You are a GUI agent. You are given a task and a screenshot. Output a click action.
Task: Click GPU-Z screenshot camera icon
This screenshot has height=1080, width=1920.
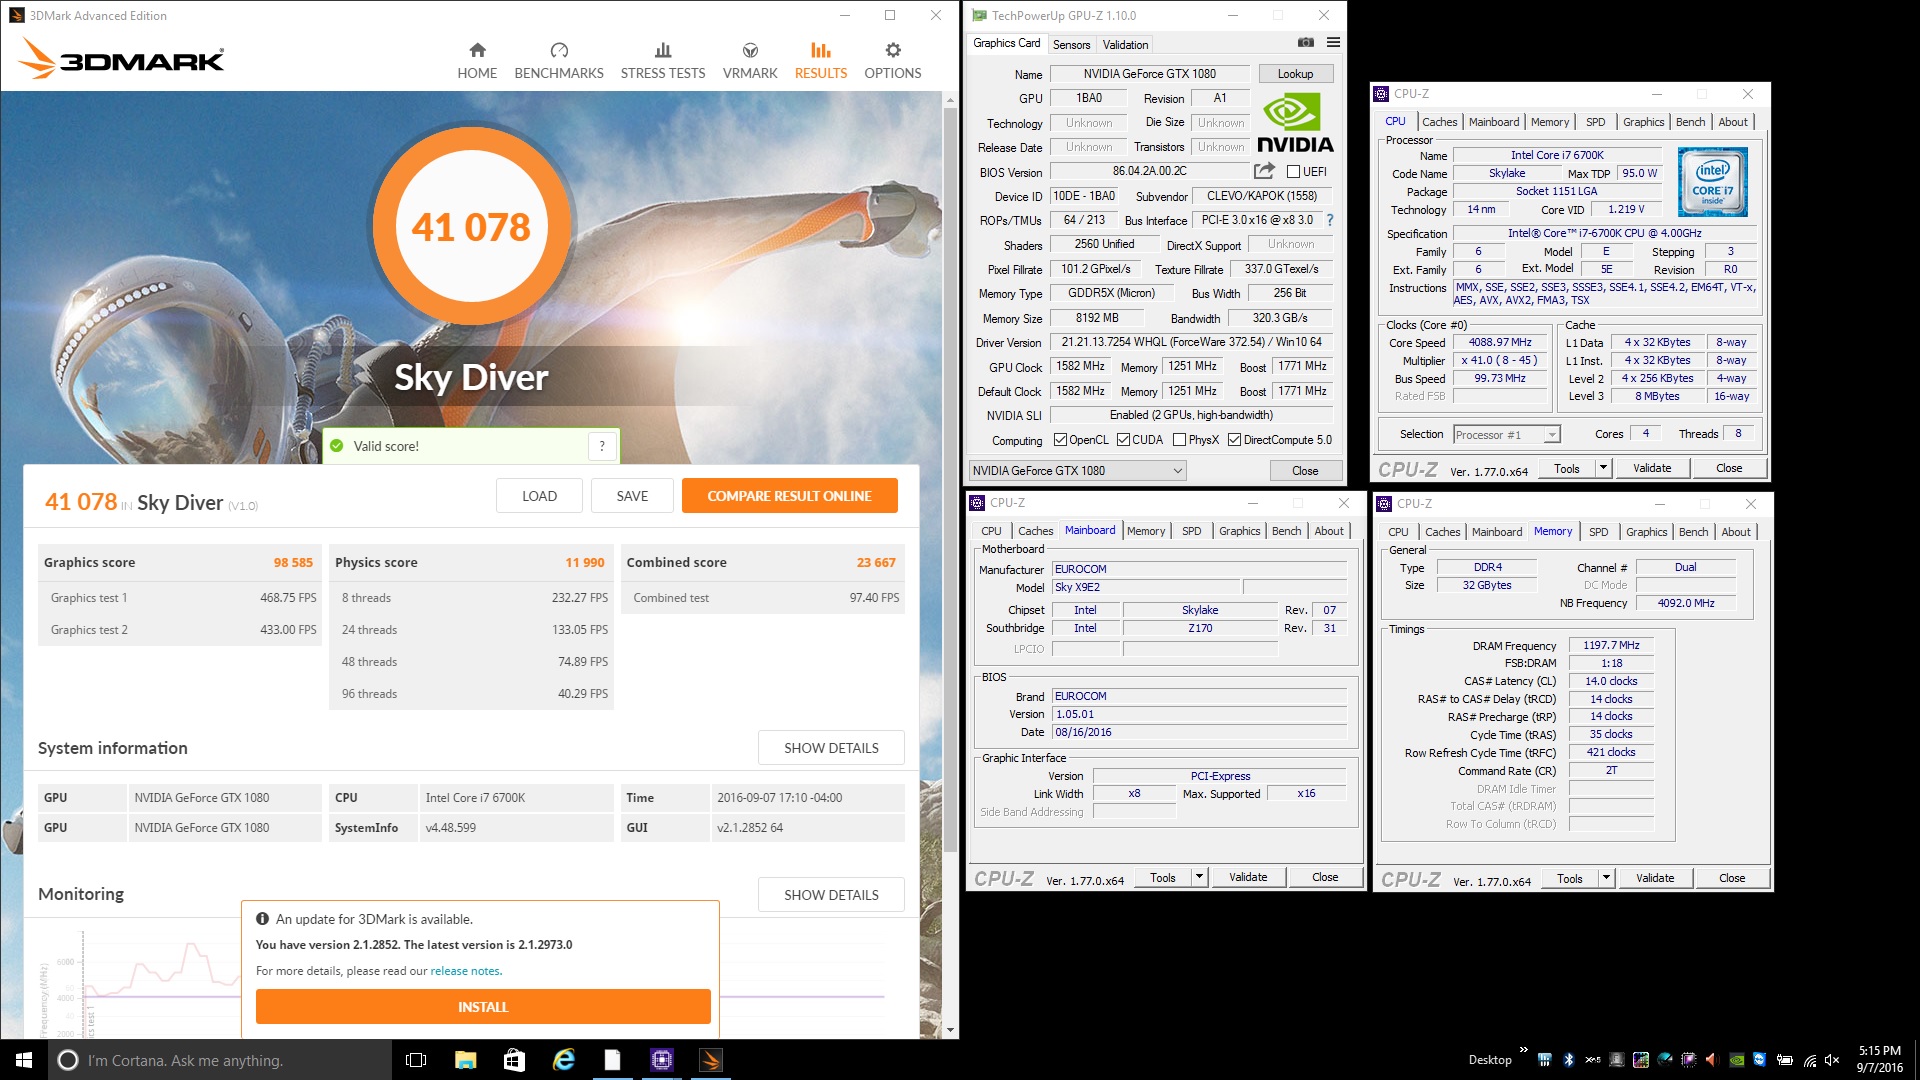(1305, 42)
